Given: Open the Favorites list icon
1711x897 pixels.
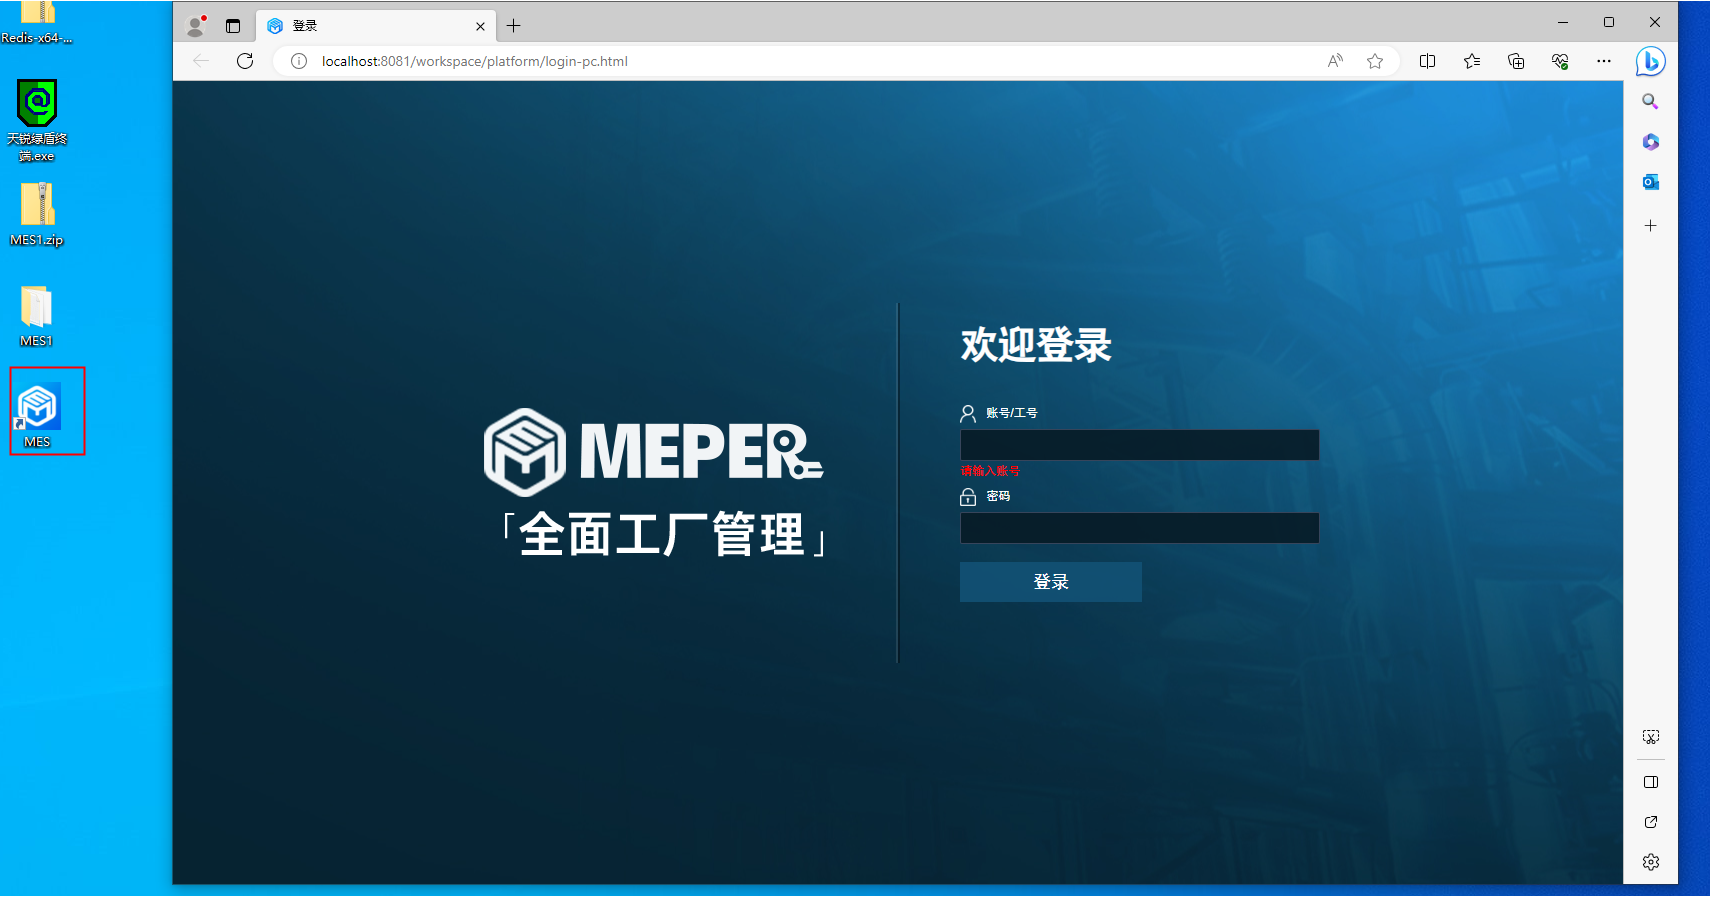Looking at the screenshot, I should pyautogui.click(x=1472, y=61).
